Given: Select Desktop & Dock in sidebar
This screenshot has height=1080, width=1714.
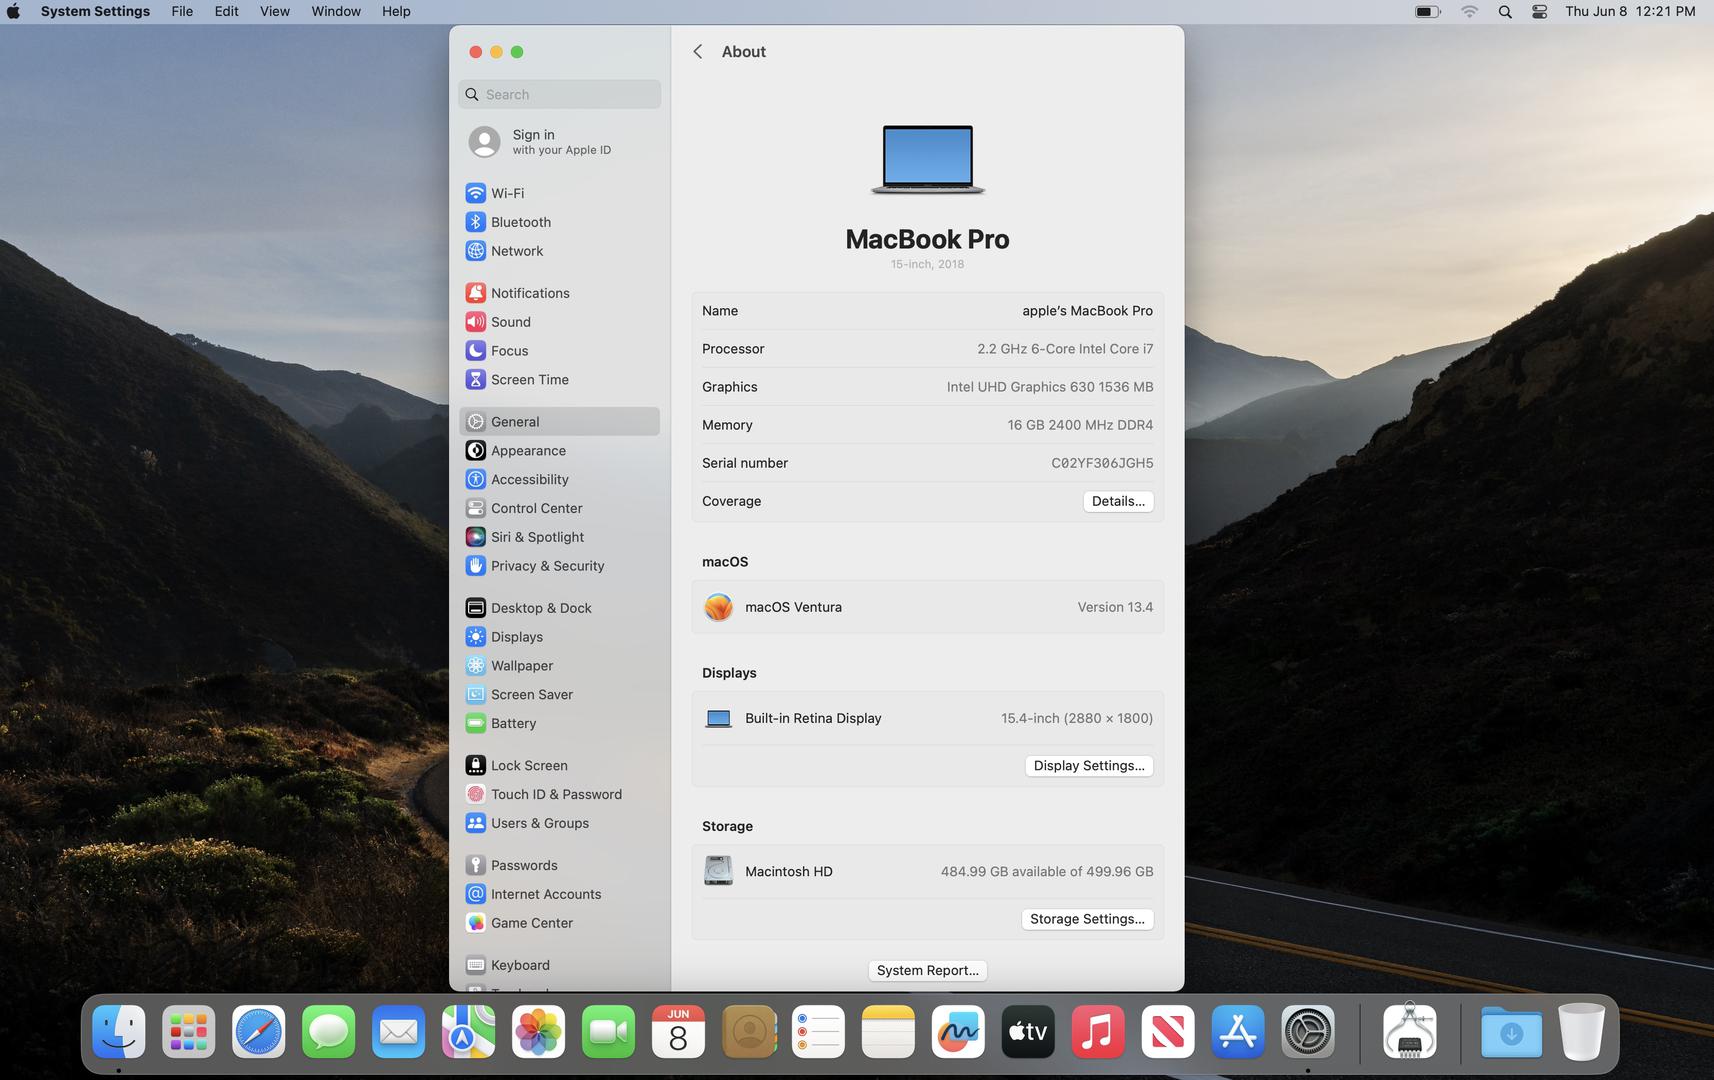Looking at the screenshot, I should [559, 608].
